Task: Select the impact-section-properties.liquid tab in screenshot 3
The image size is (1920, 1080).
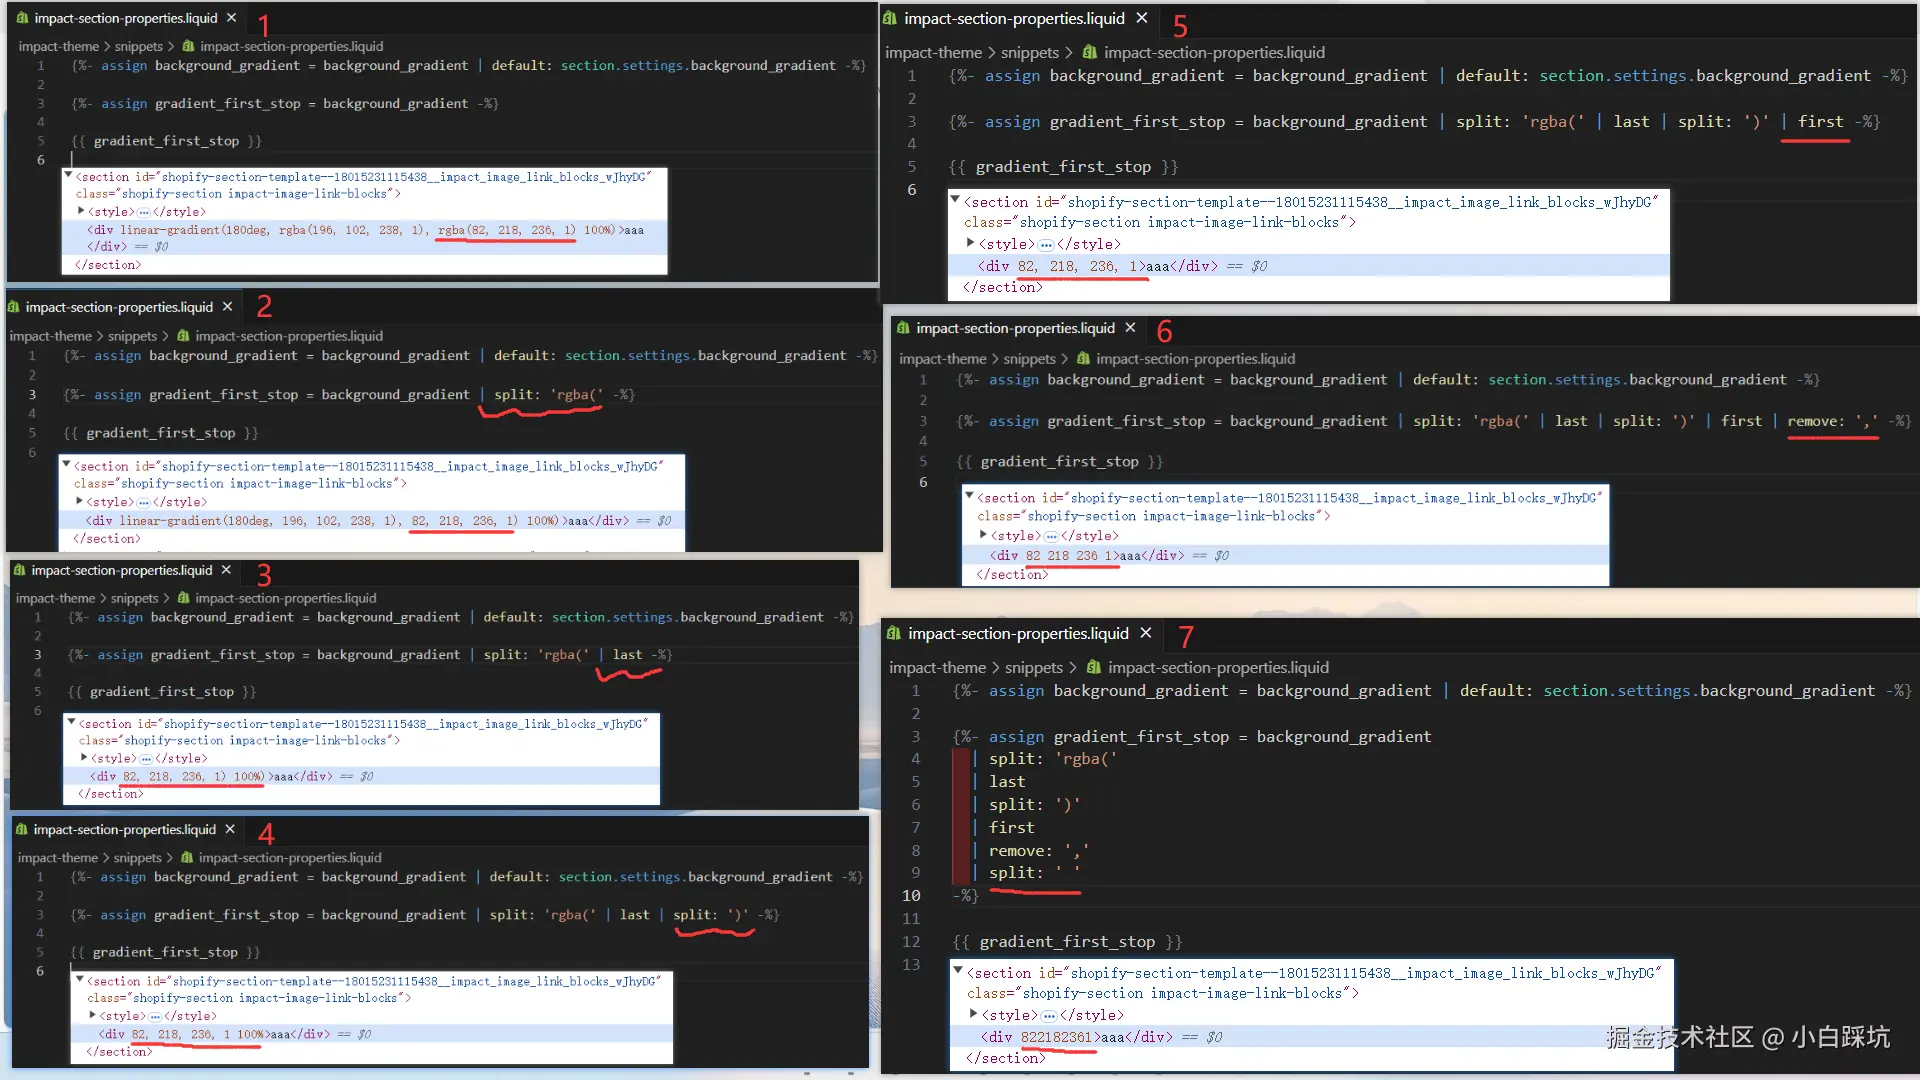Action: [121, 570]
